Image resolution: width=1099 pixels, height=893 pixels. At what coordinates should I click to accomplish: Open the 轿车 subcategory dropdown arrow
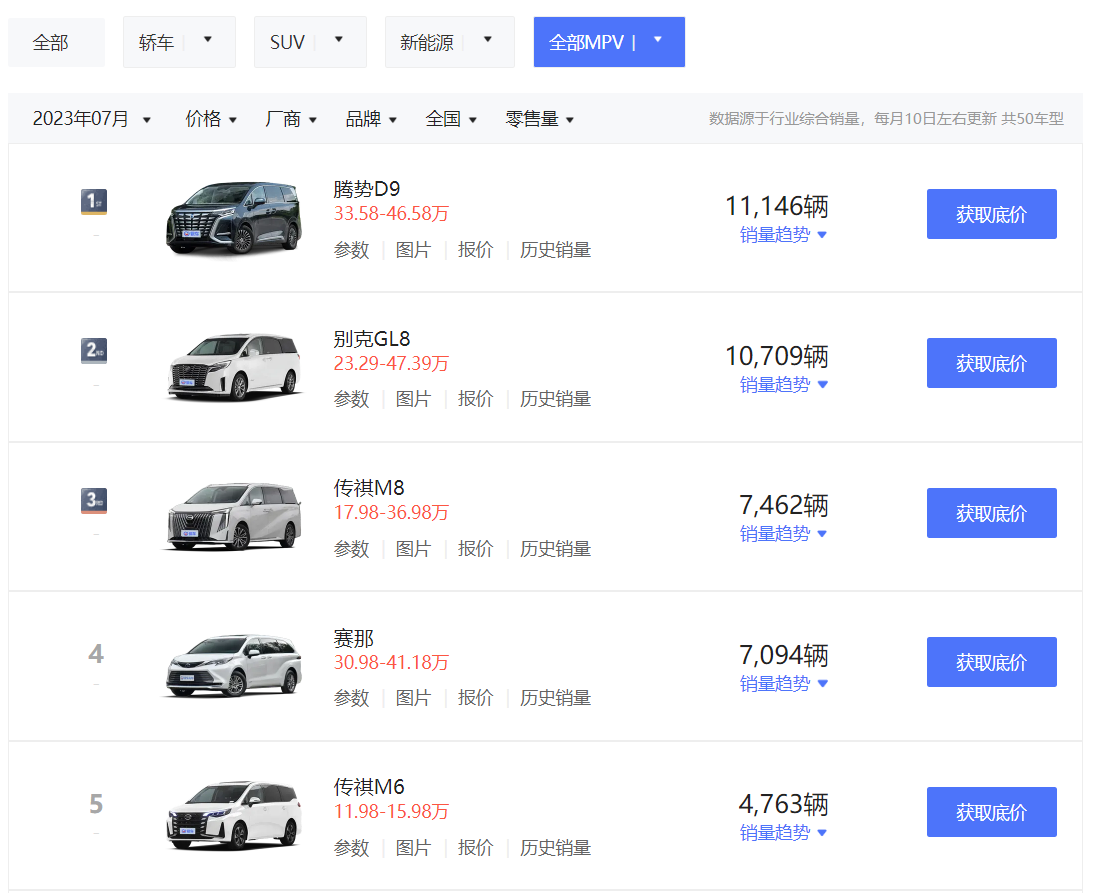pyautogui.click(x=207, y=41)
